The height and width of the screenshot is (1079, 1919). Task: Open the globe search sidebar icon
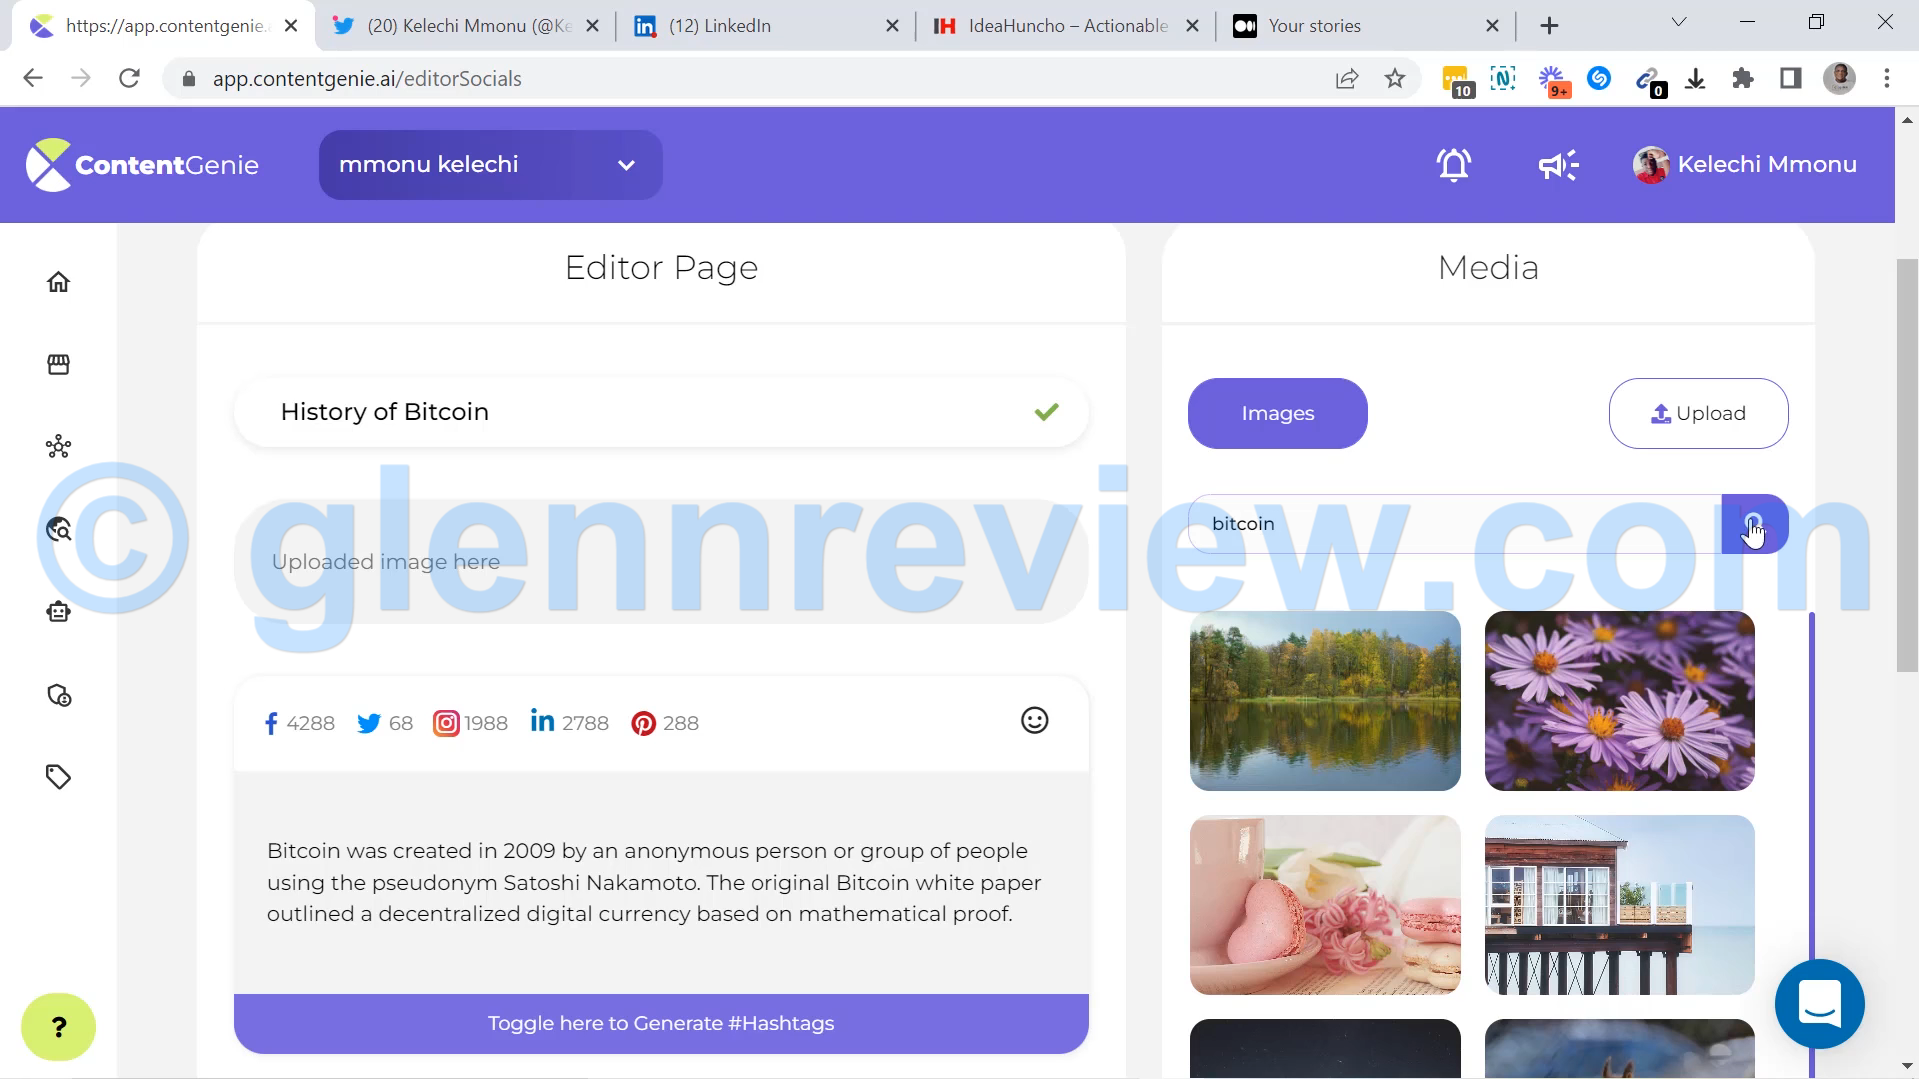[58, 529]
